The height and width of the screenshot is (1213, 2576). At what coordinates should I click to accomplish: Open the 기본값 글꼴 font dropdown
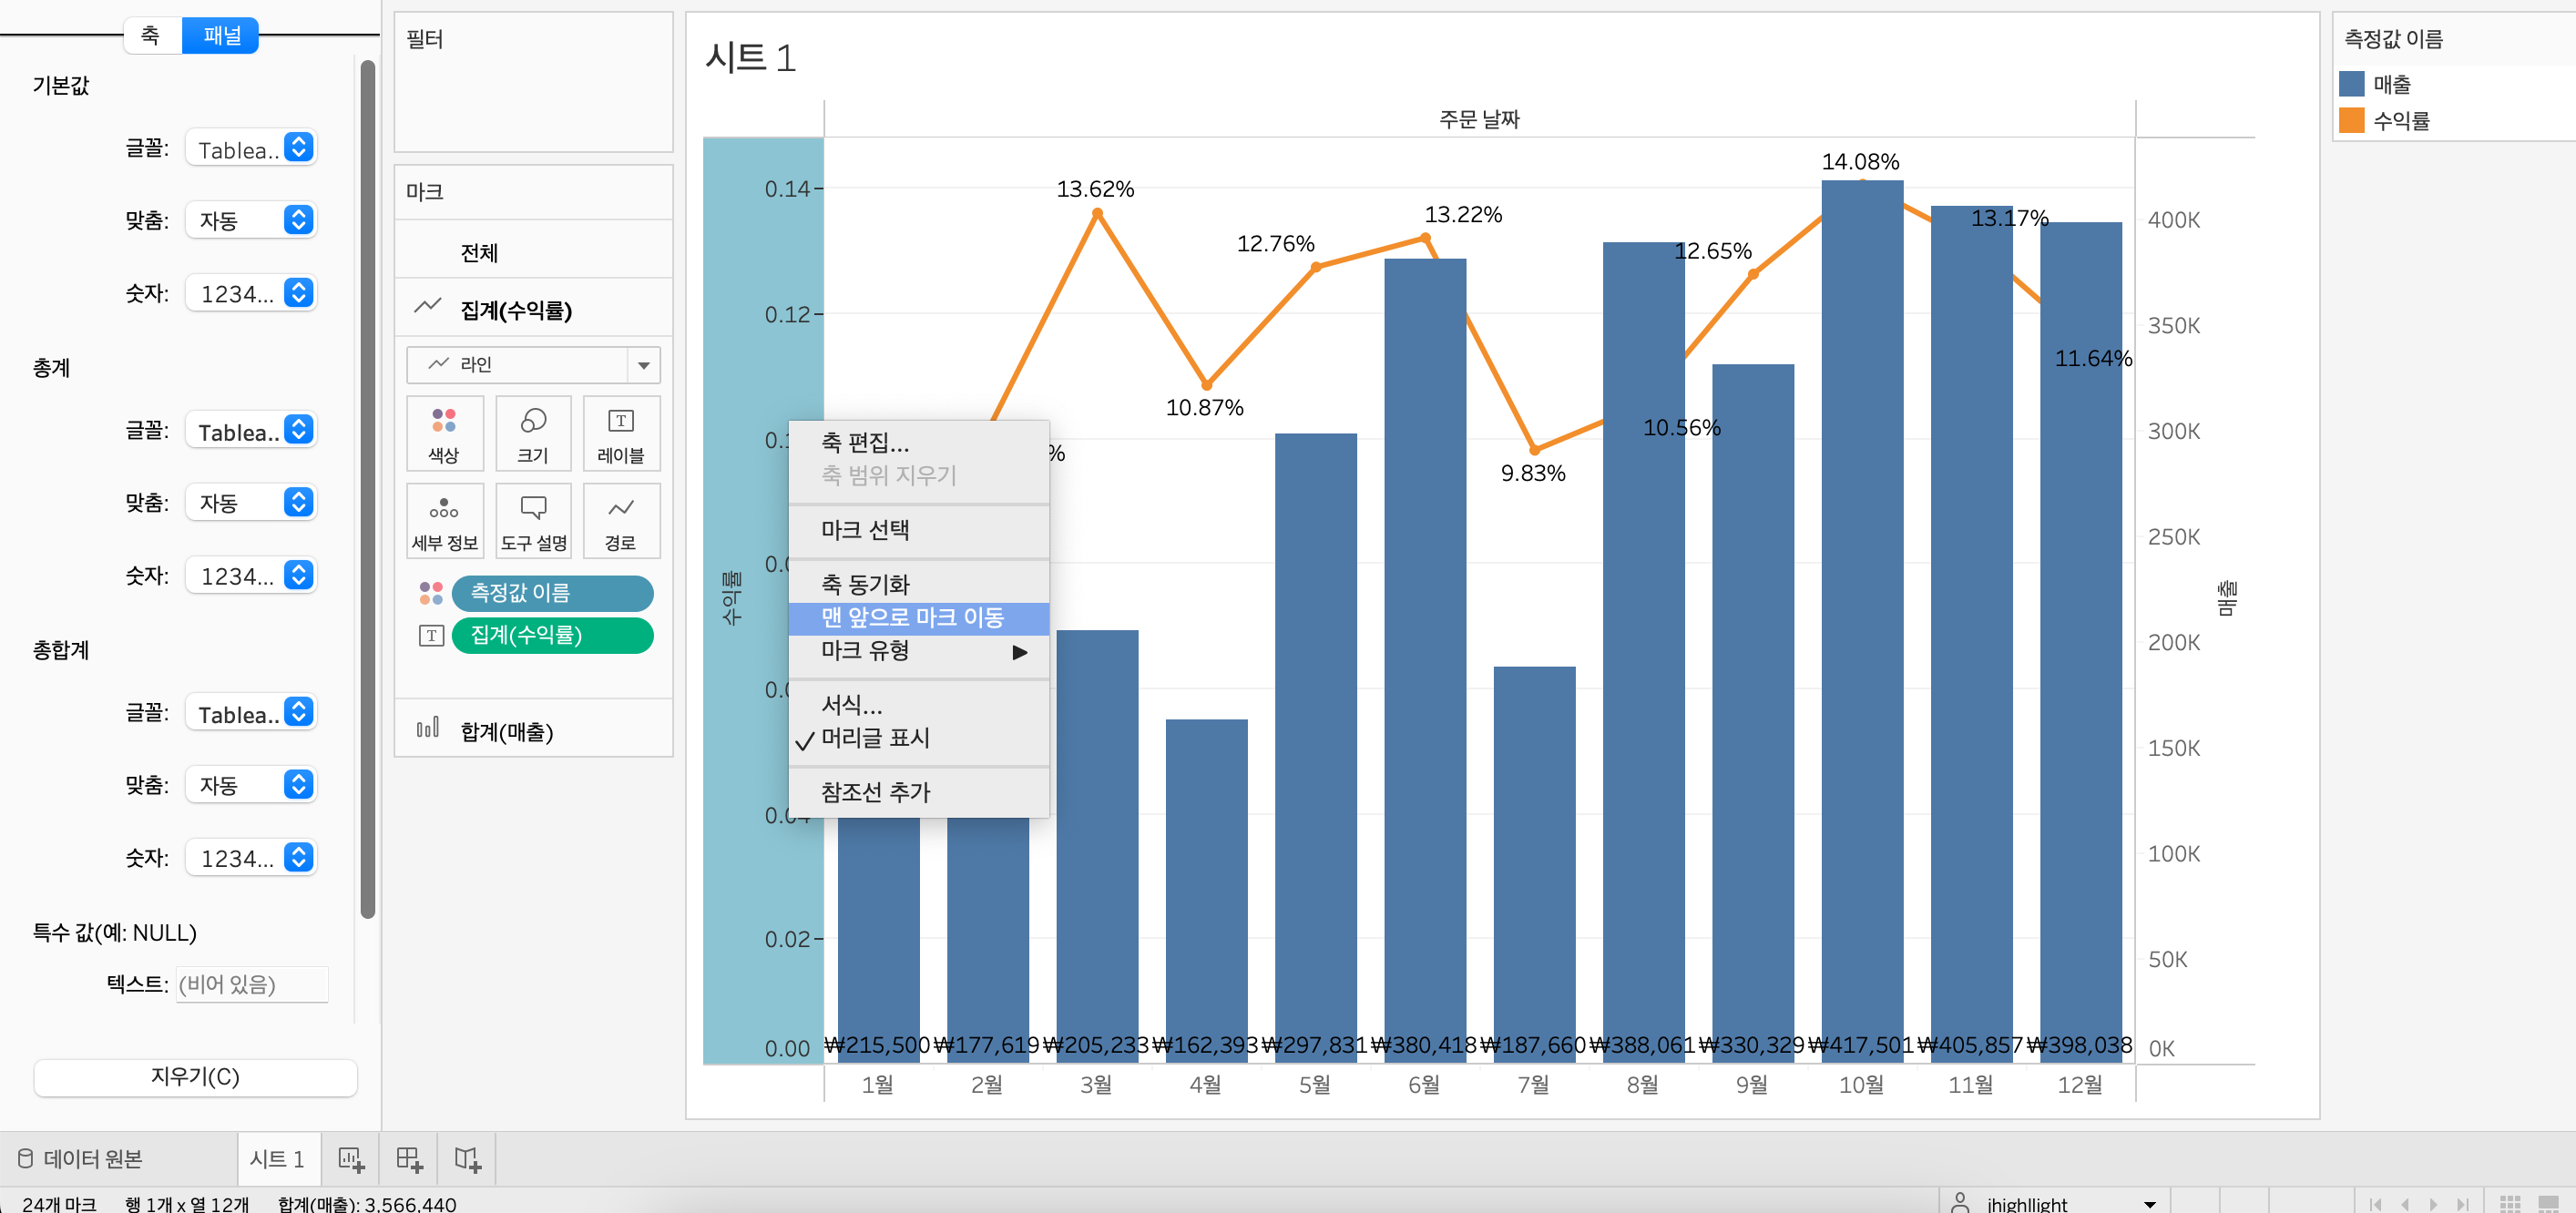click(251, 149)
